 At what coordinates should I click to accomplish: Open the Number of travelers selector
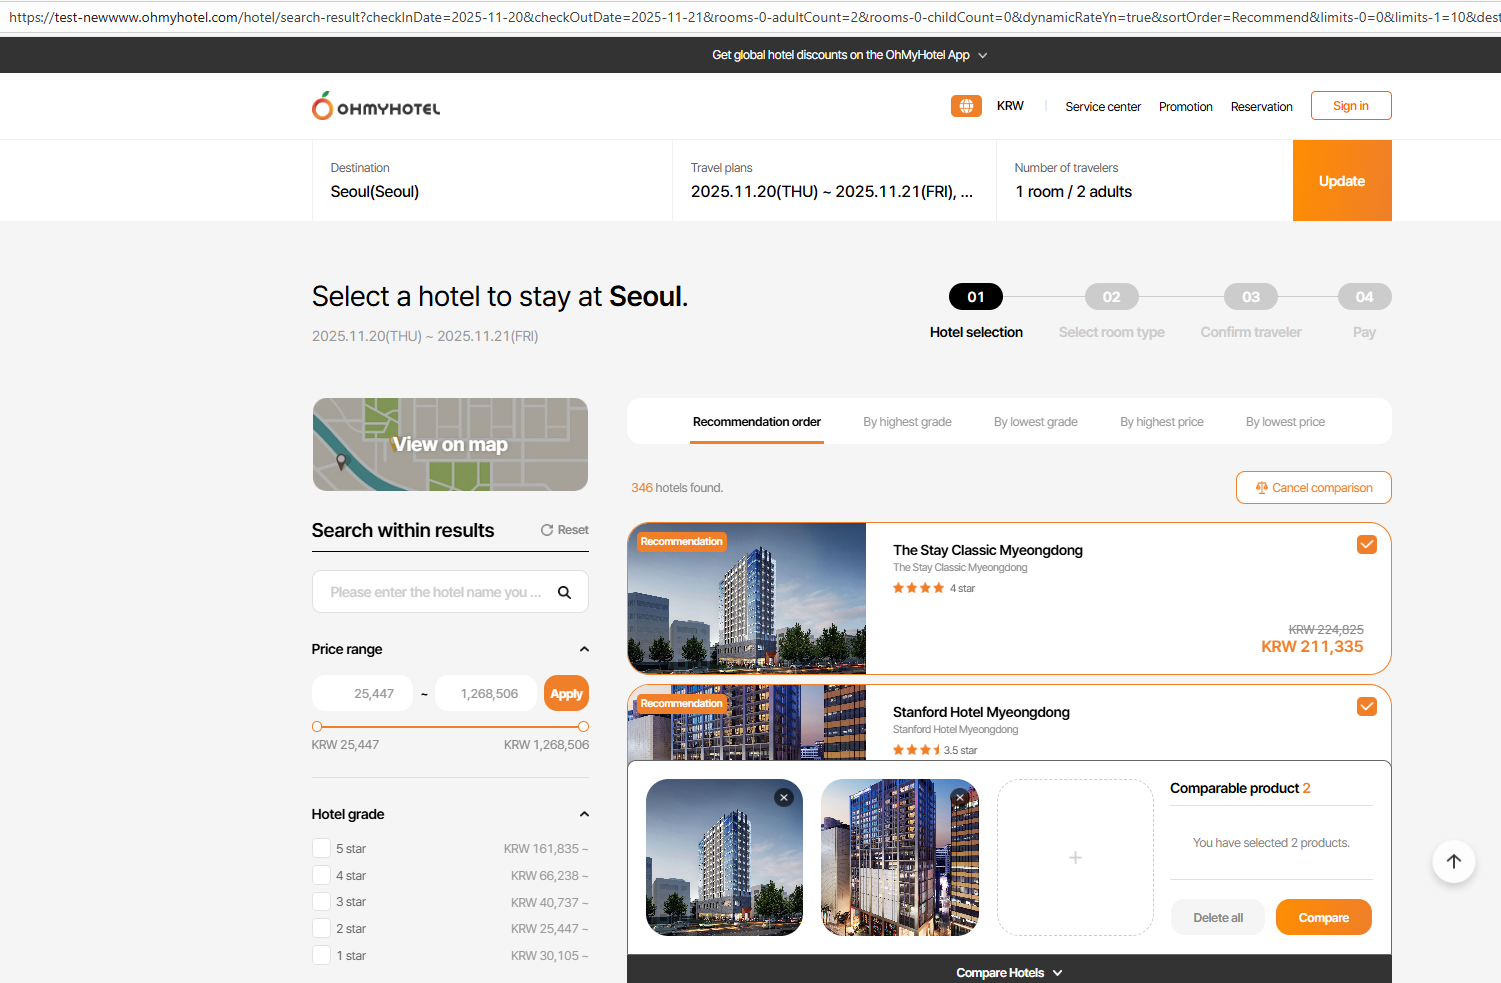click(1144, 181)
